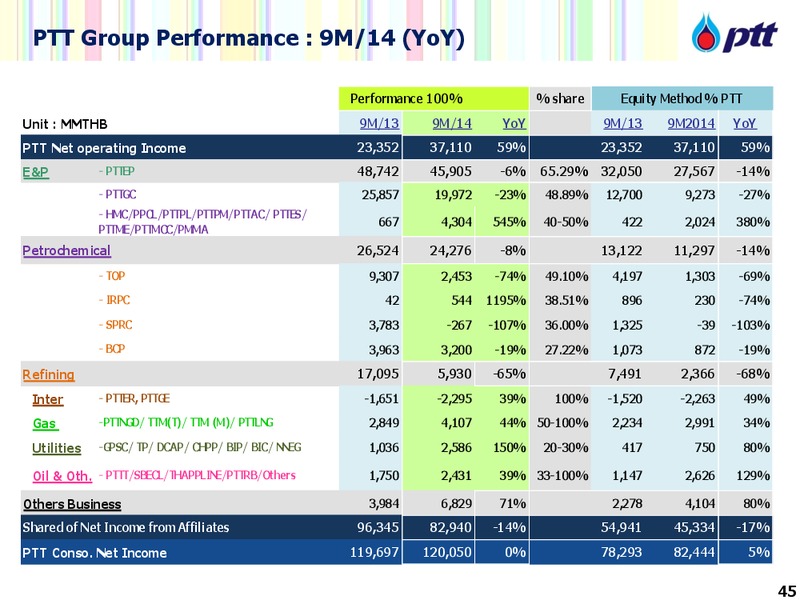Viewport: 800px width, 600px height.
Task: Select Shared of Net Income from Affiliates
Action: coord(126,527)
